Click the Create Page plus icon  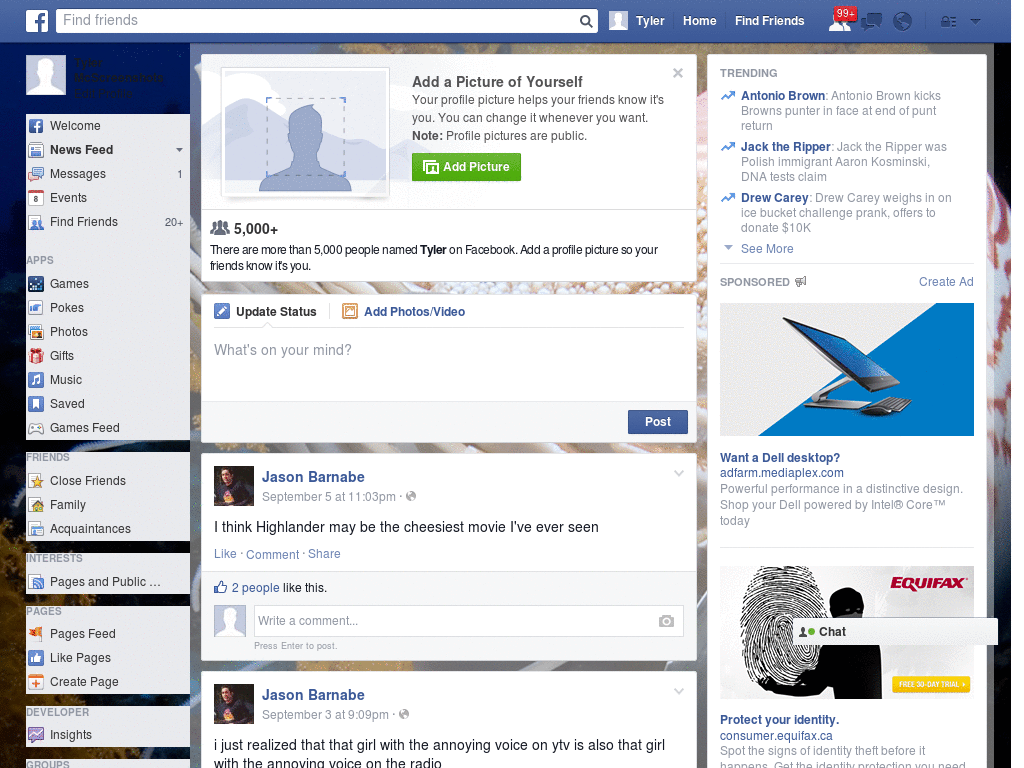[36, 682]
